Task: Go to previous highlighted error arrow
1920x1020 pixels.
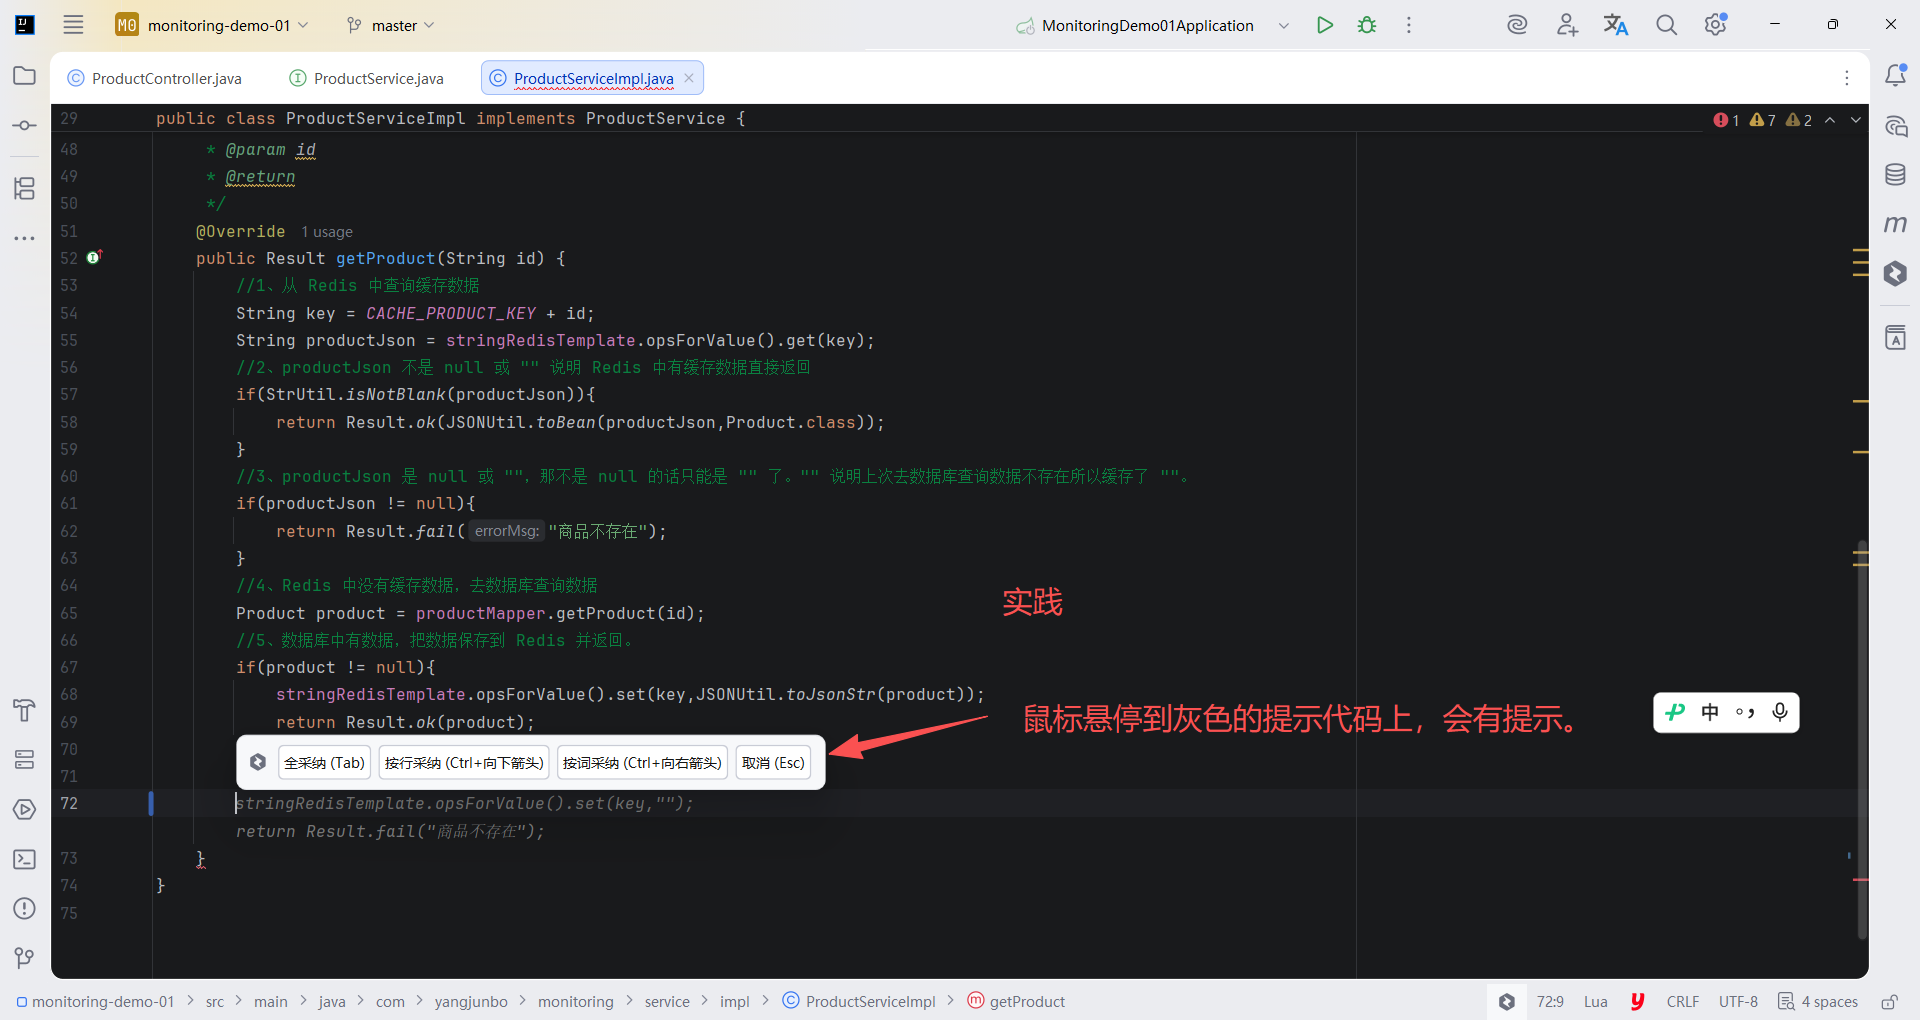Action: [x=1830, y=120]
